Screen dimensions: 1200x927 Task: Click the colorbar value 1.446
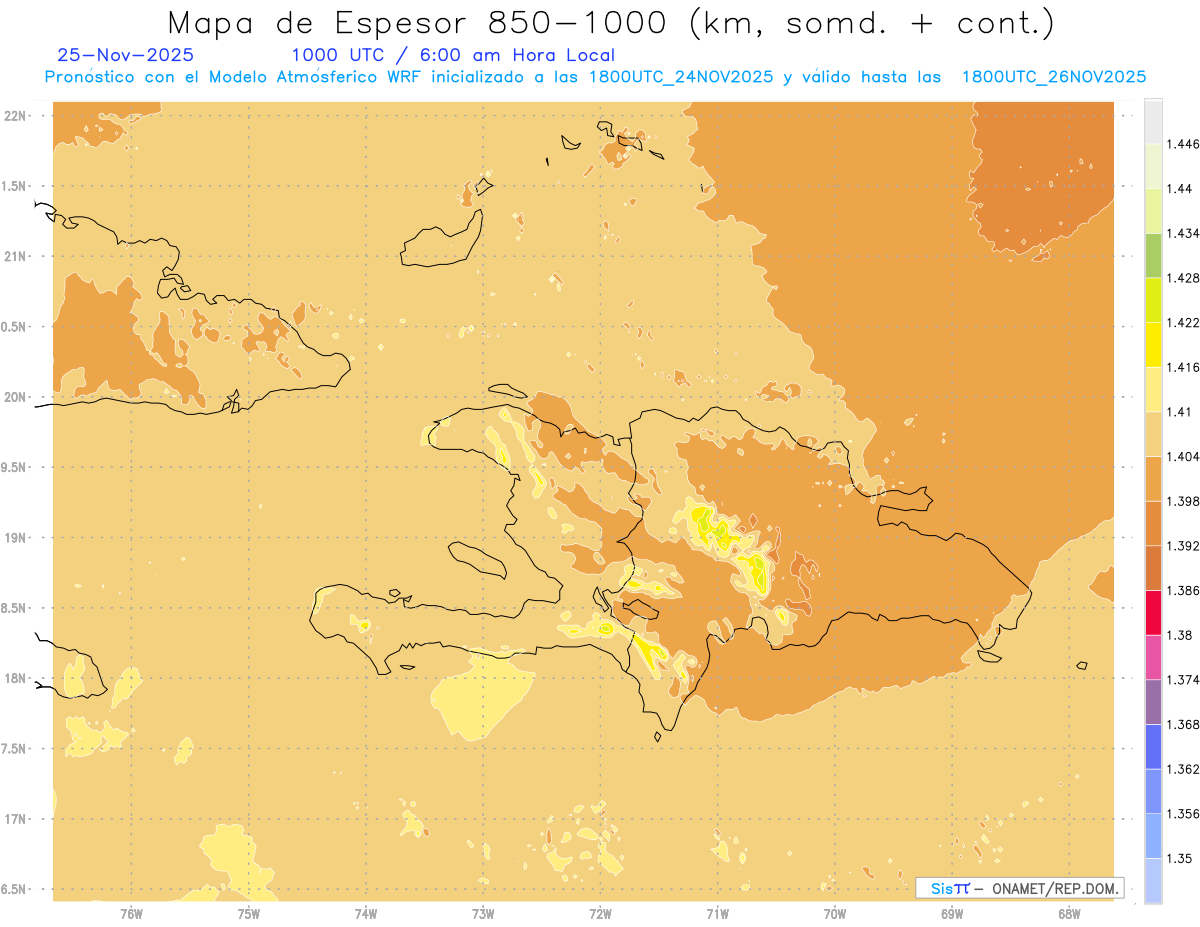click(1181, 144)
